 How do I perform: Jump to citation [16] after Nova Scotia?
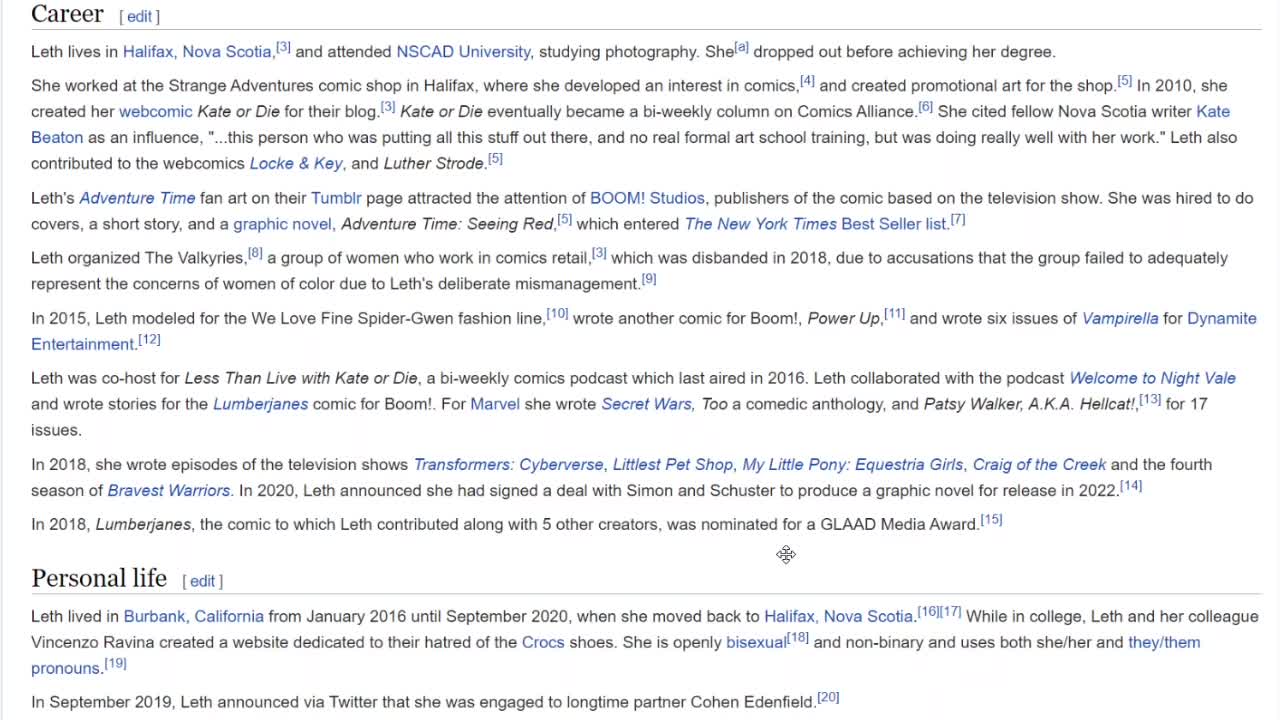[928, 611]
